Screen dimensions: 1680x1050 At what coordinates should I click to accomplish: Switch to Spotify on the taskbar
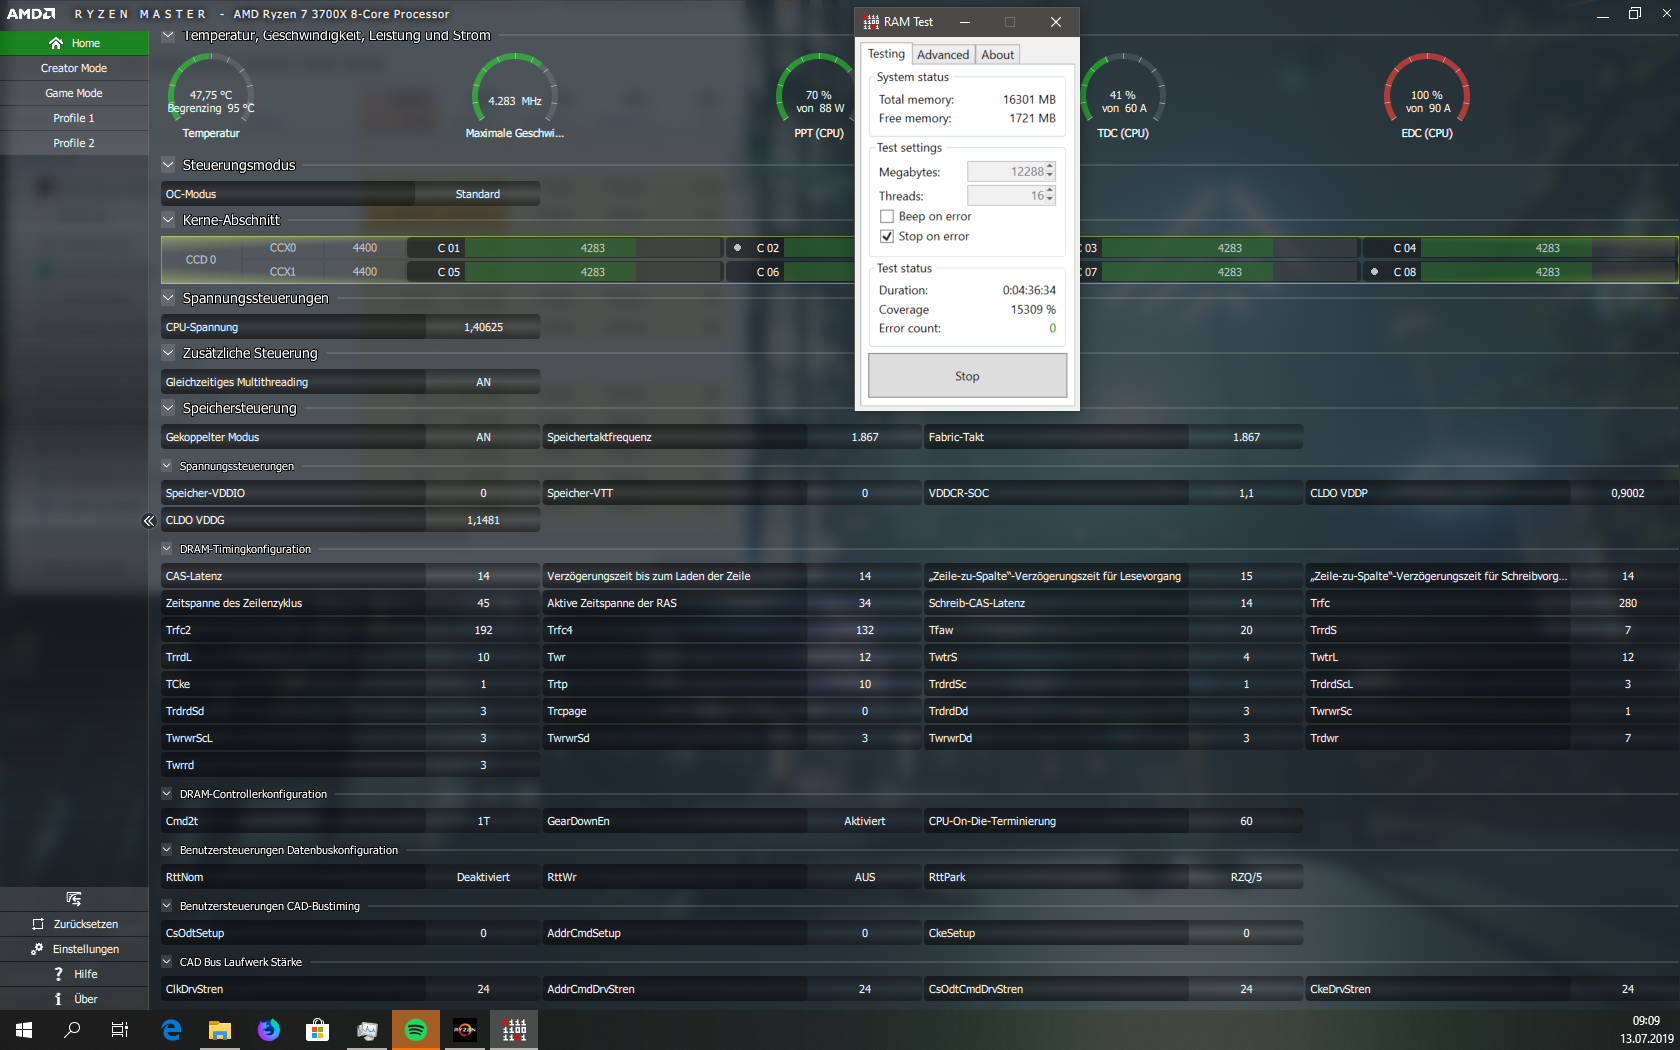click(x=416, y=1030)
